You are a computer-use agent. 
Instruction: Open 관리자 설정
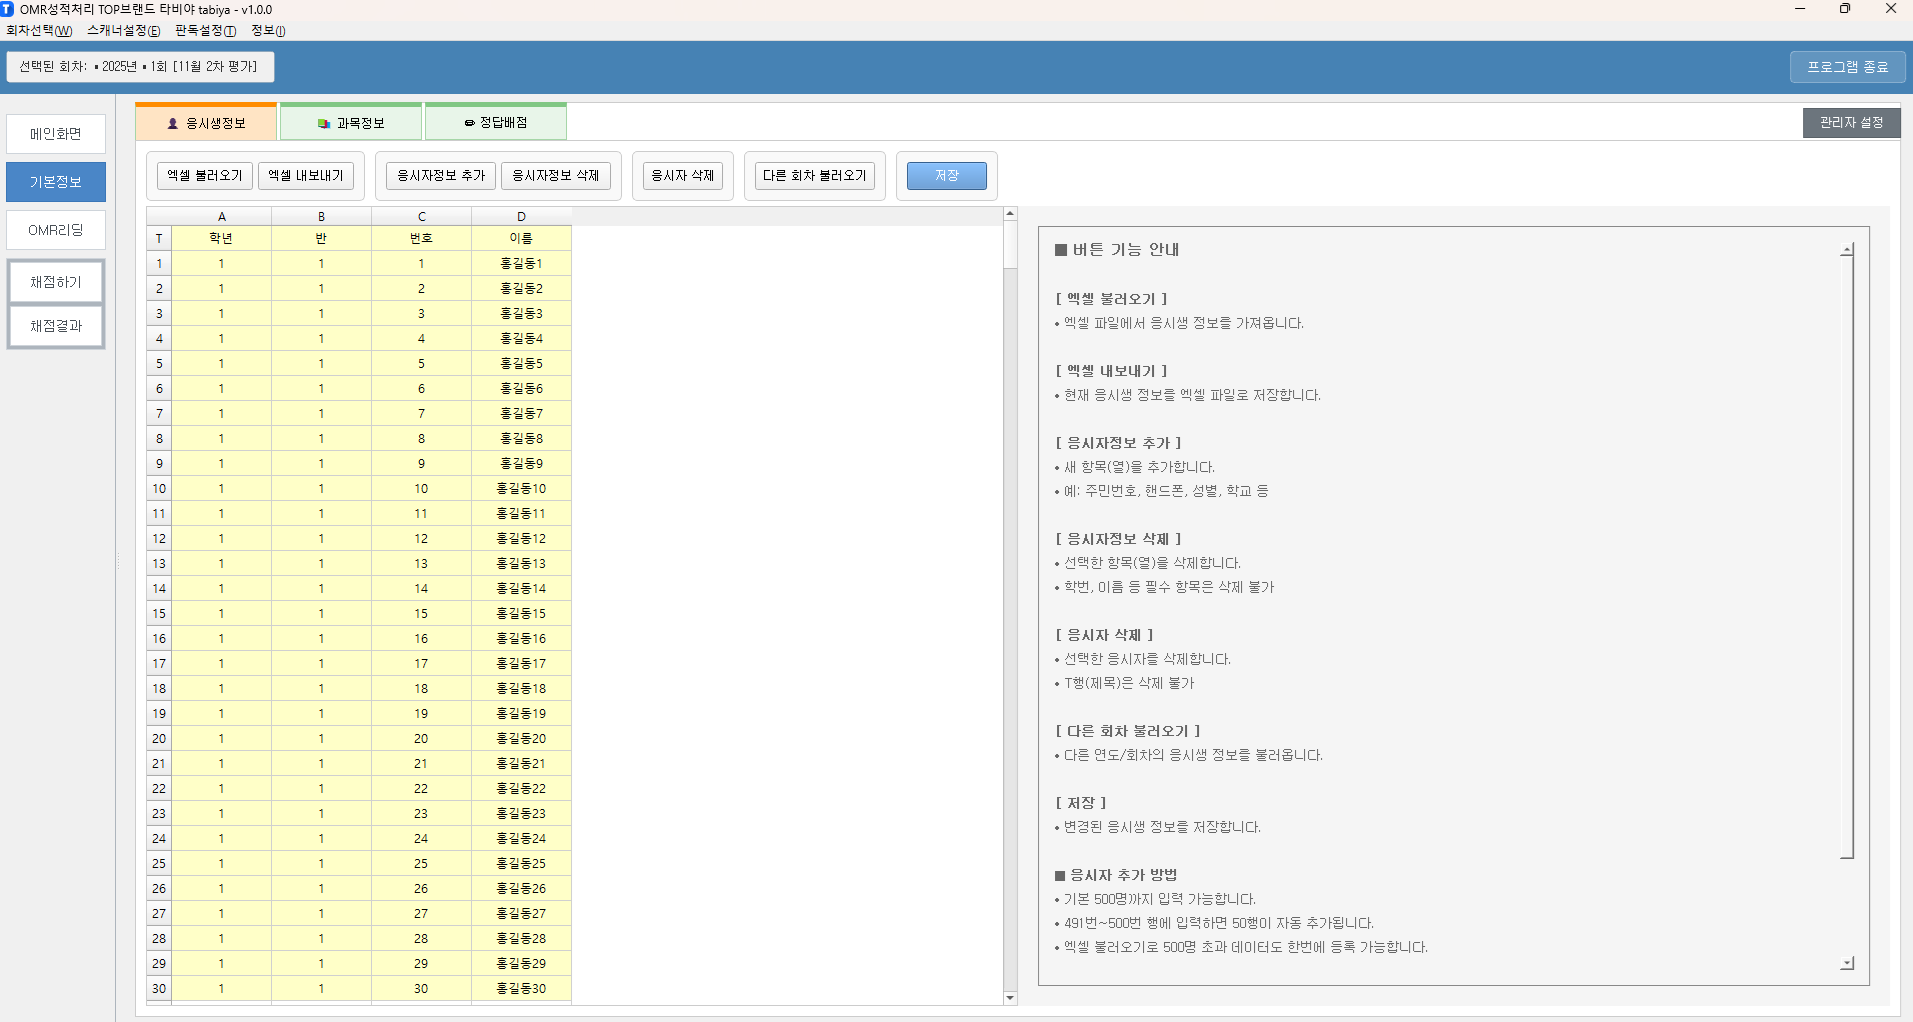(1851, 123)
